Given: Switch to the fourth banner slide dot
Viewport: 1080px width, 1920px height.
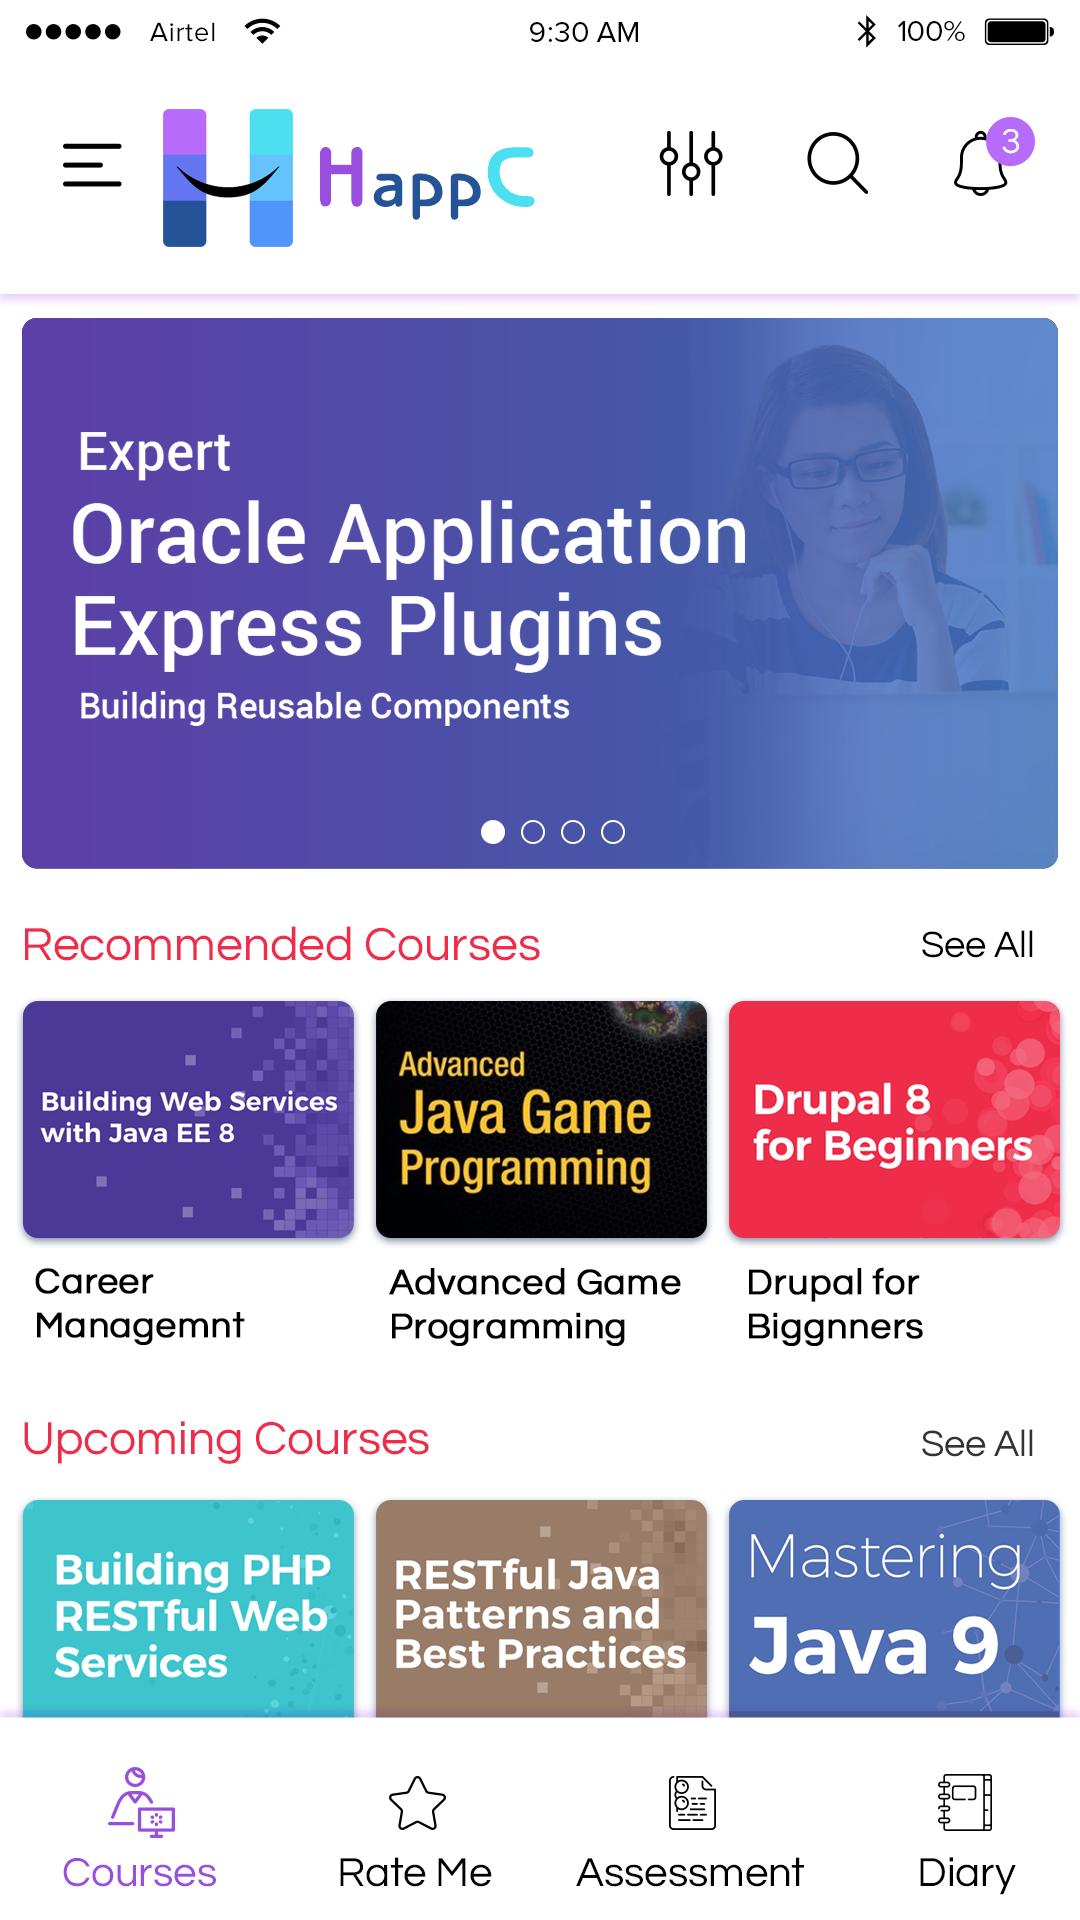Looking at the screenshot, I should pos(613,832).
